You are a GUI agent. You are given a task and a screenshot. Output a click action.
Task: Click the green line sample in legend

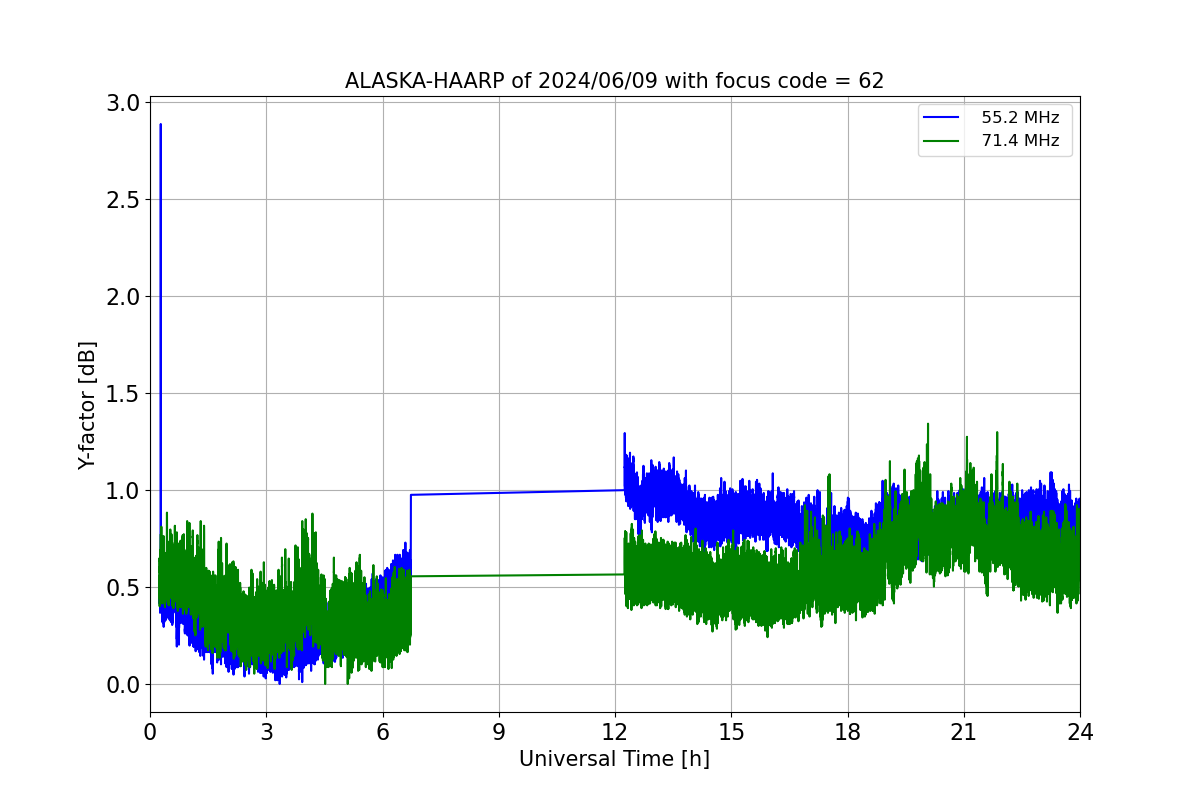point(941,142)
